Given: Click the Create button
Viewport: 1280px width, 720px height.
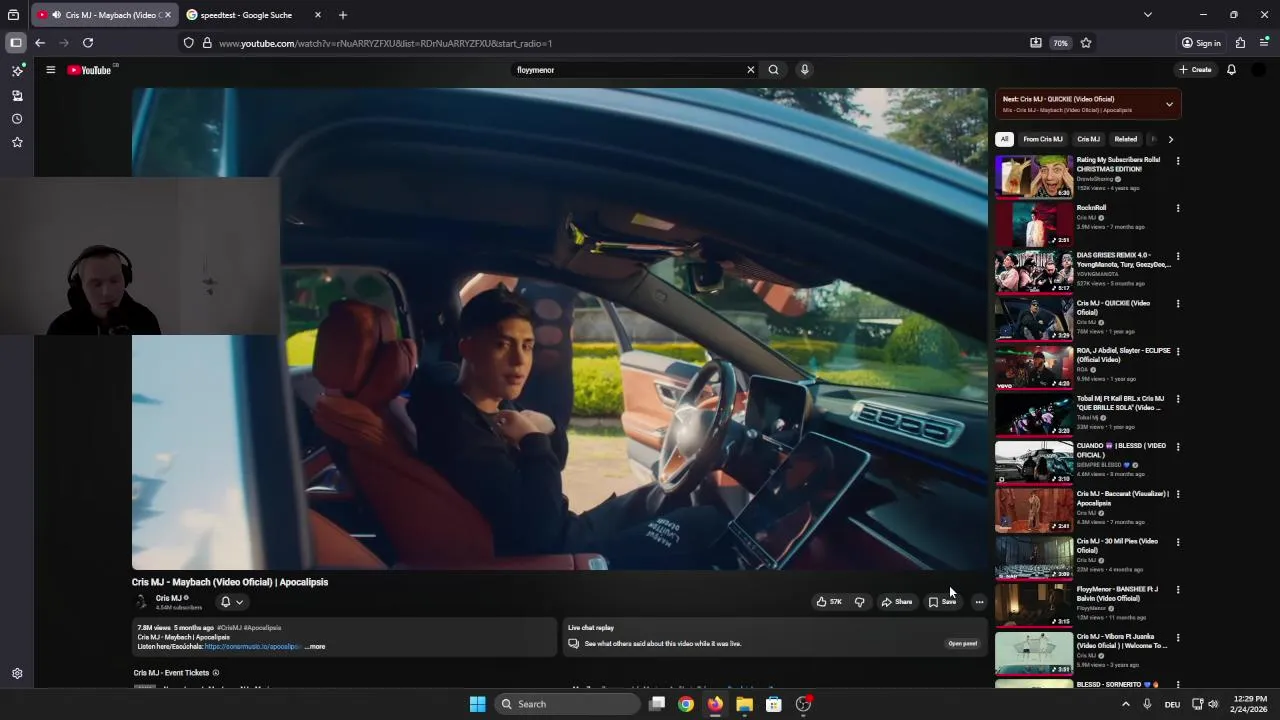Looking at the screenshot, I should click(x=1195, y=70).
